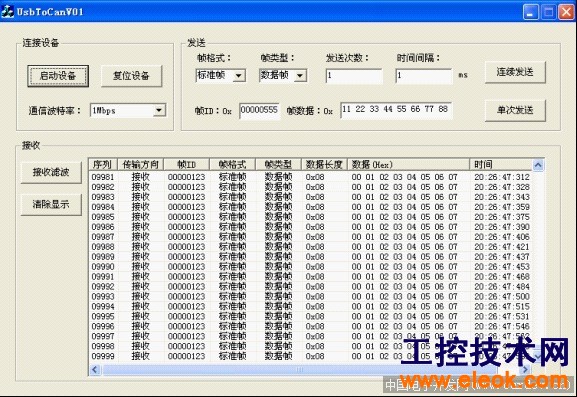Click the 复位设备 button
This screenshot has height=397, width=577.
pyautogui.click(x=131, y=76)
